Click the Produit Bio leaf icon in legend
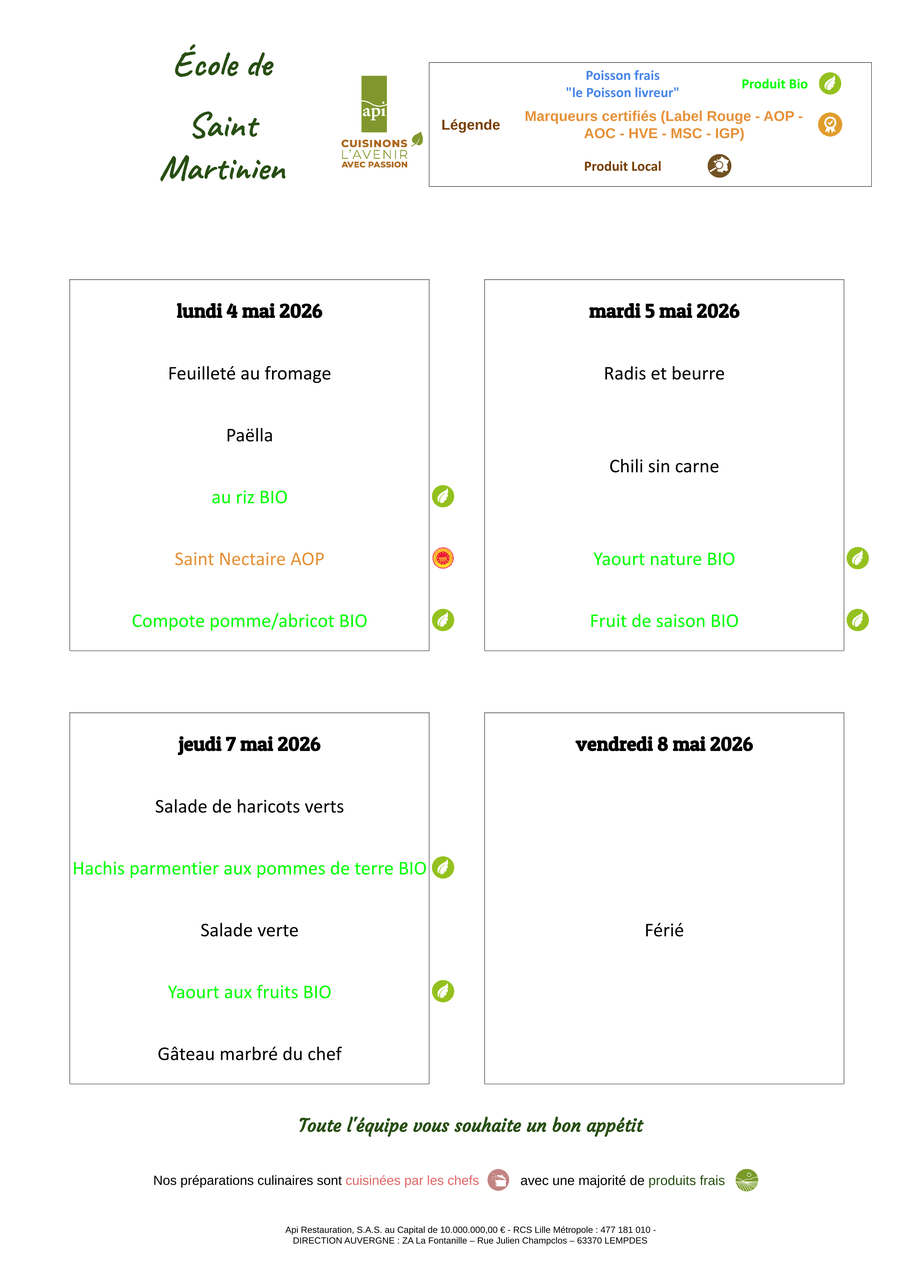The image size is (900, 1273). pos(830,84)
